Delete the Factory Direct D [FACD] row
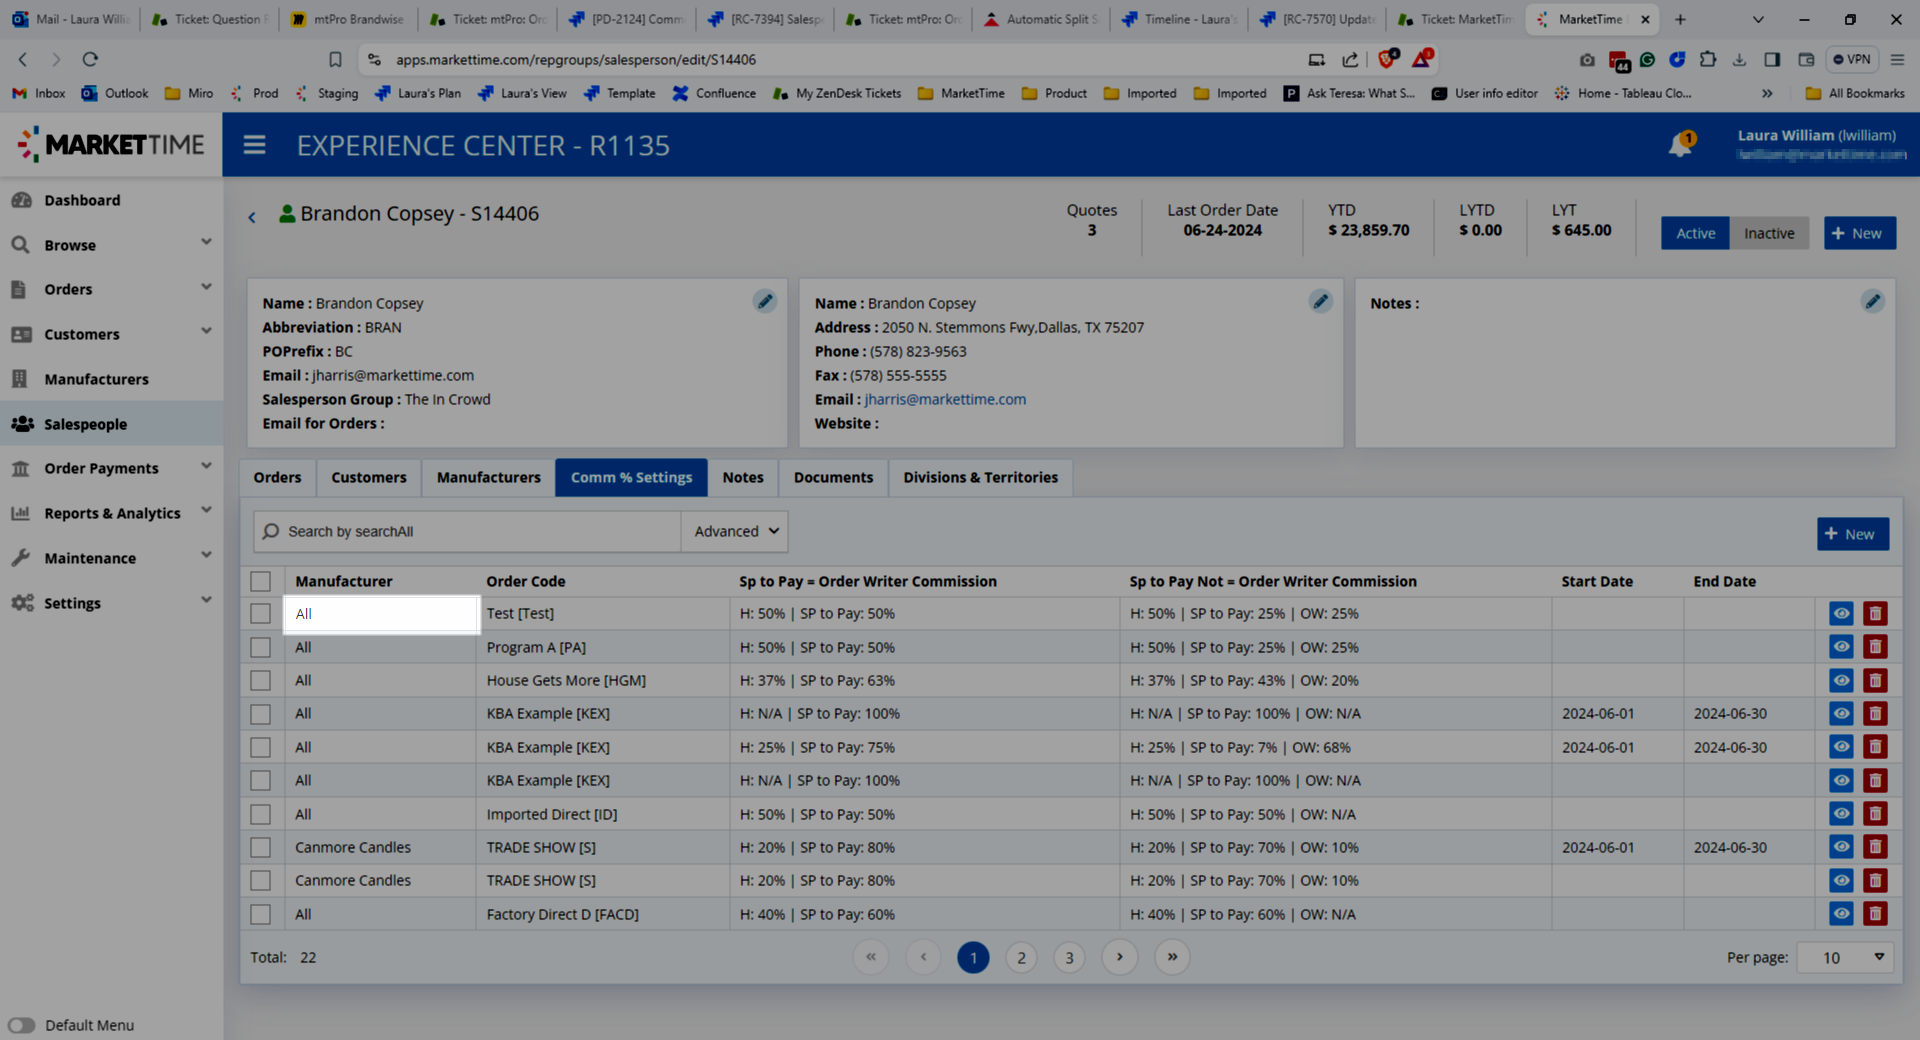Screen dimensions: 1920x1040 click(1875, 914)
